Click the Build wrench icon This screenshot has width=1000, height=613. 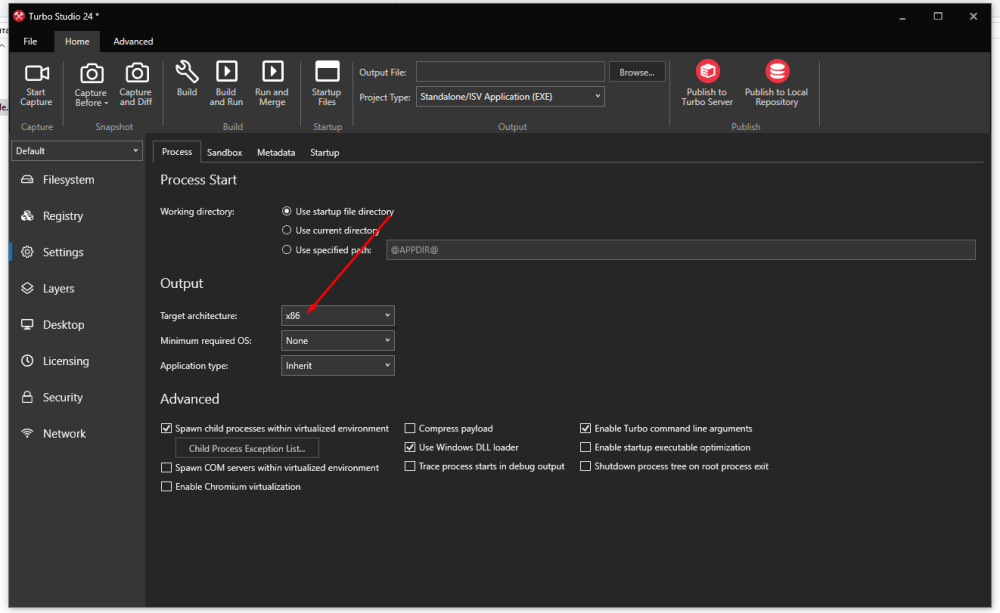click(x=187, y=71)
